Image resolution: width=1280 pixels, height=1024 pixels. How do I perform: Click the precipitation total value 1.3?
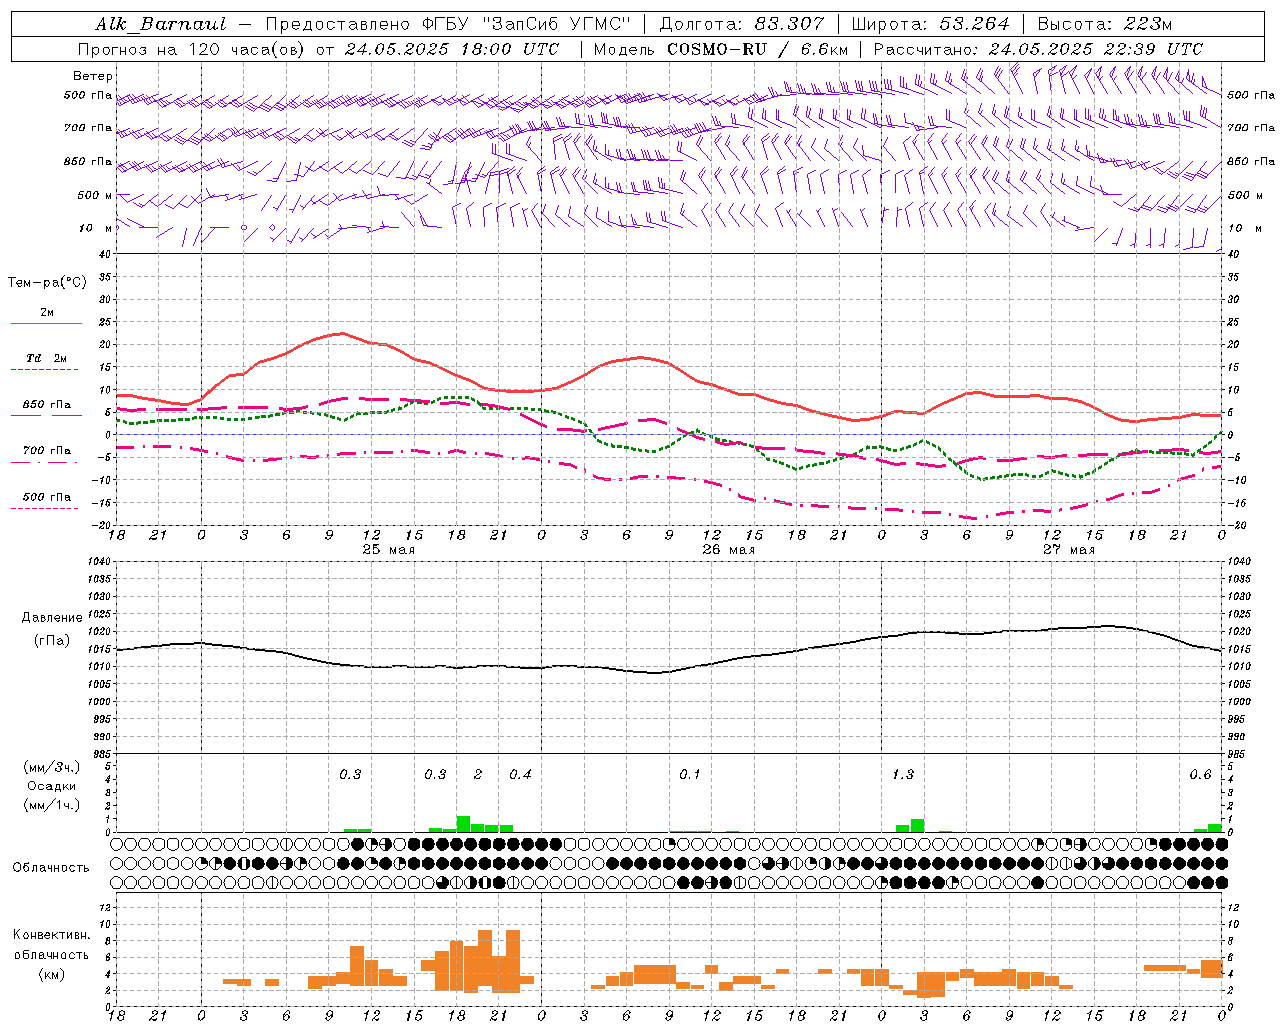pyautogui.click(x=902, y=775)
